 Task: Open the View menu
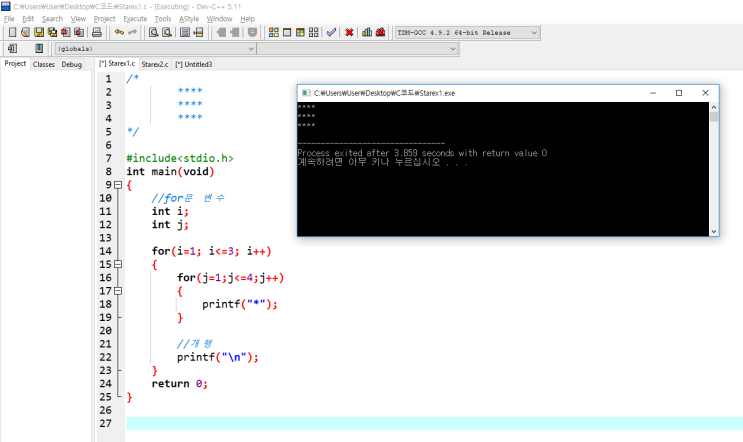point(78,18)
